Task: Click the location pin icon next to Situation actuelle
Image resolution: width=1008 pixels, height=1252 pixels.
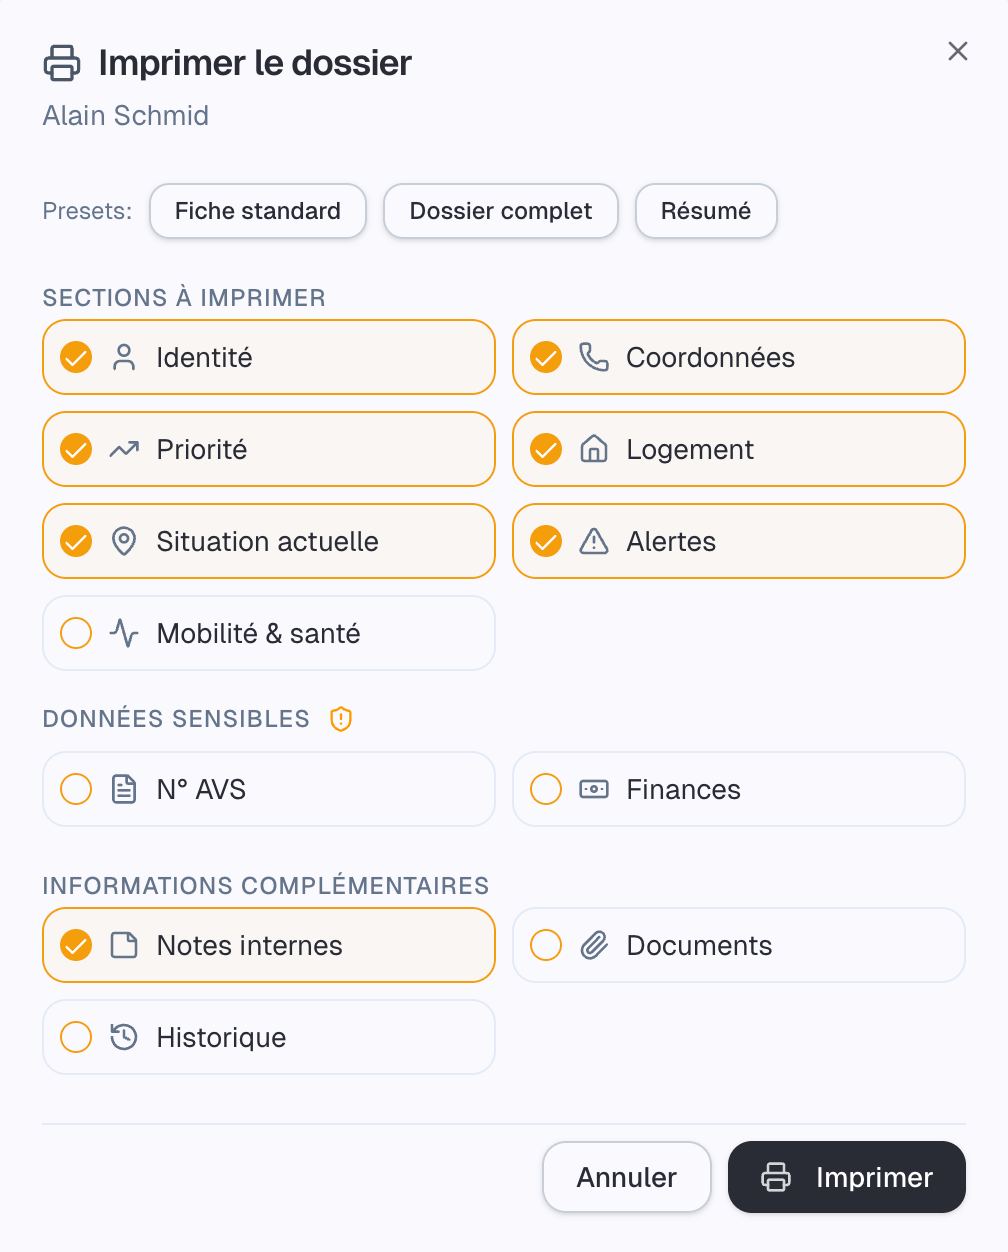Action: click(x=124, y=541)
